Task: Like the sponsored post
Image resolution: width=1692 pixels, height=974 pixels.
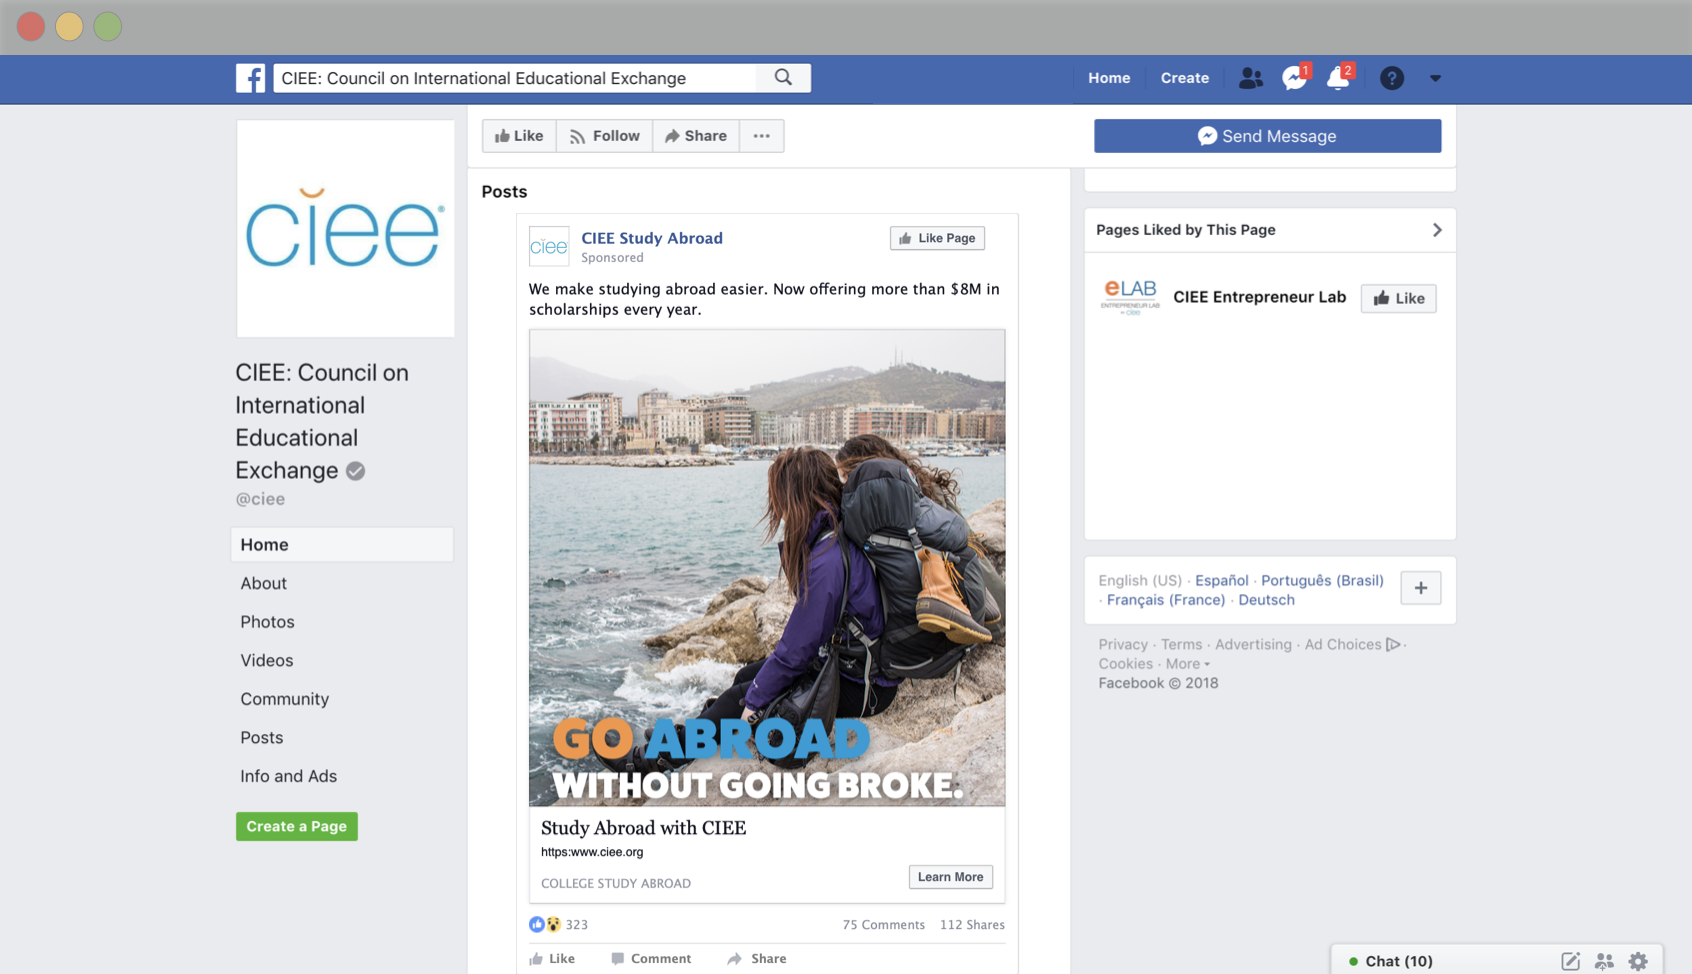Action: tap(552, 958)
